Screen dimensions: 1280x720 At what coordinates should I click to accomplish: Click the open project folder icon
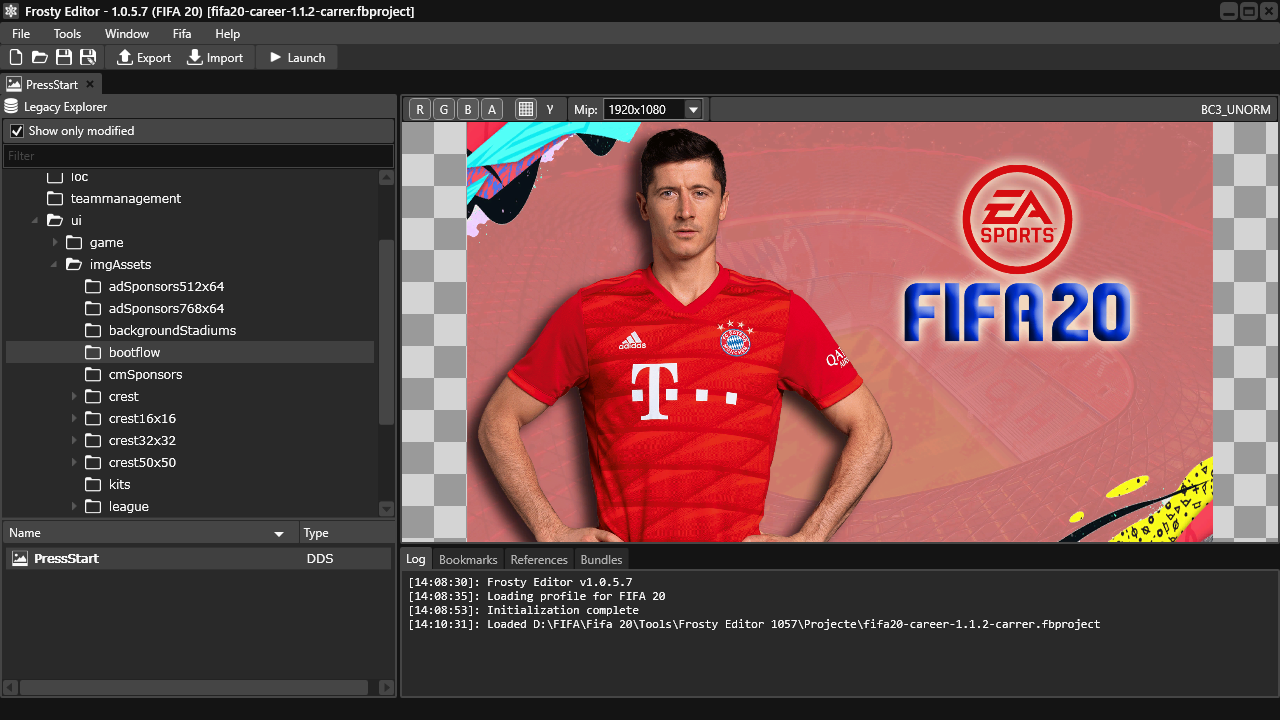[x=40, y=57]
